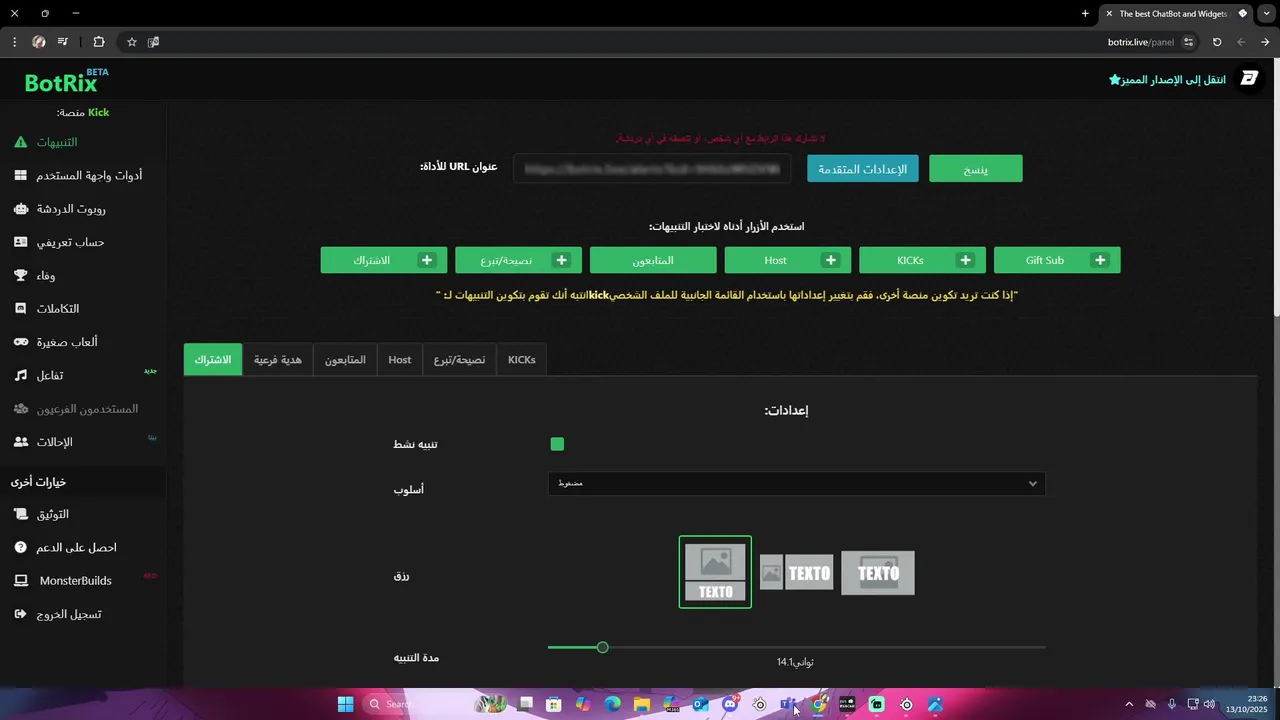Select the image-above-text layout thumbnail
The image size is (1280, 720).
pos(715,572)
